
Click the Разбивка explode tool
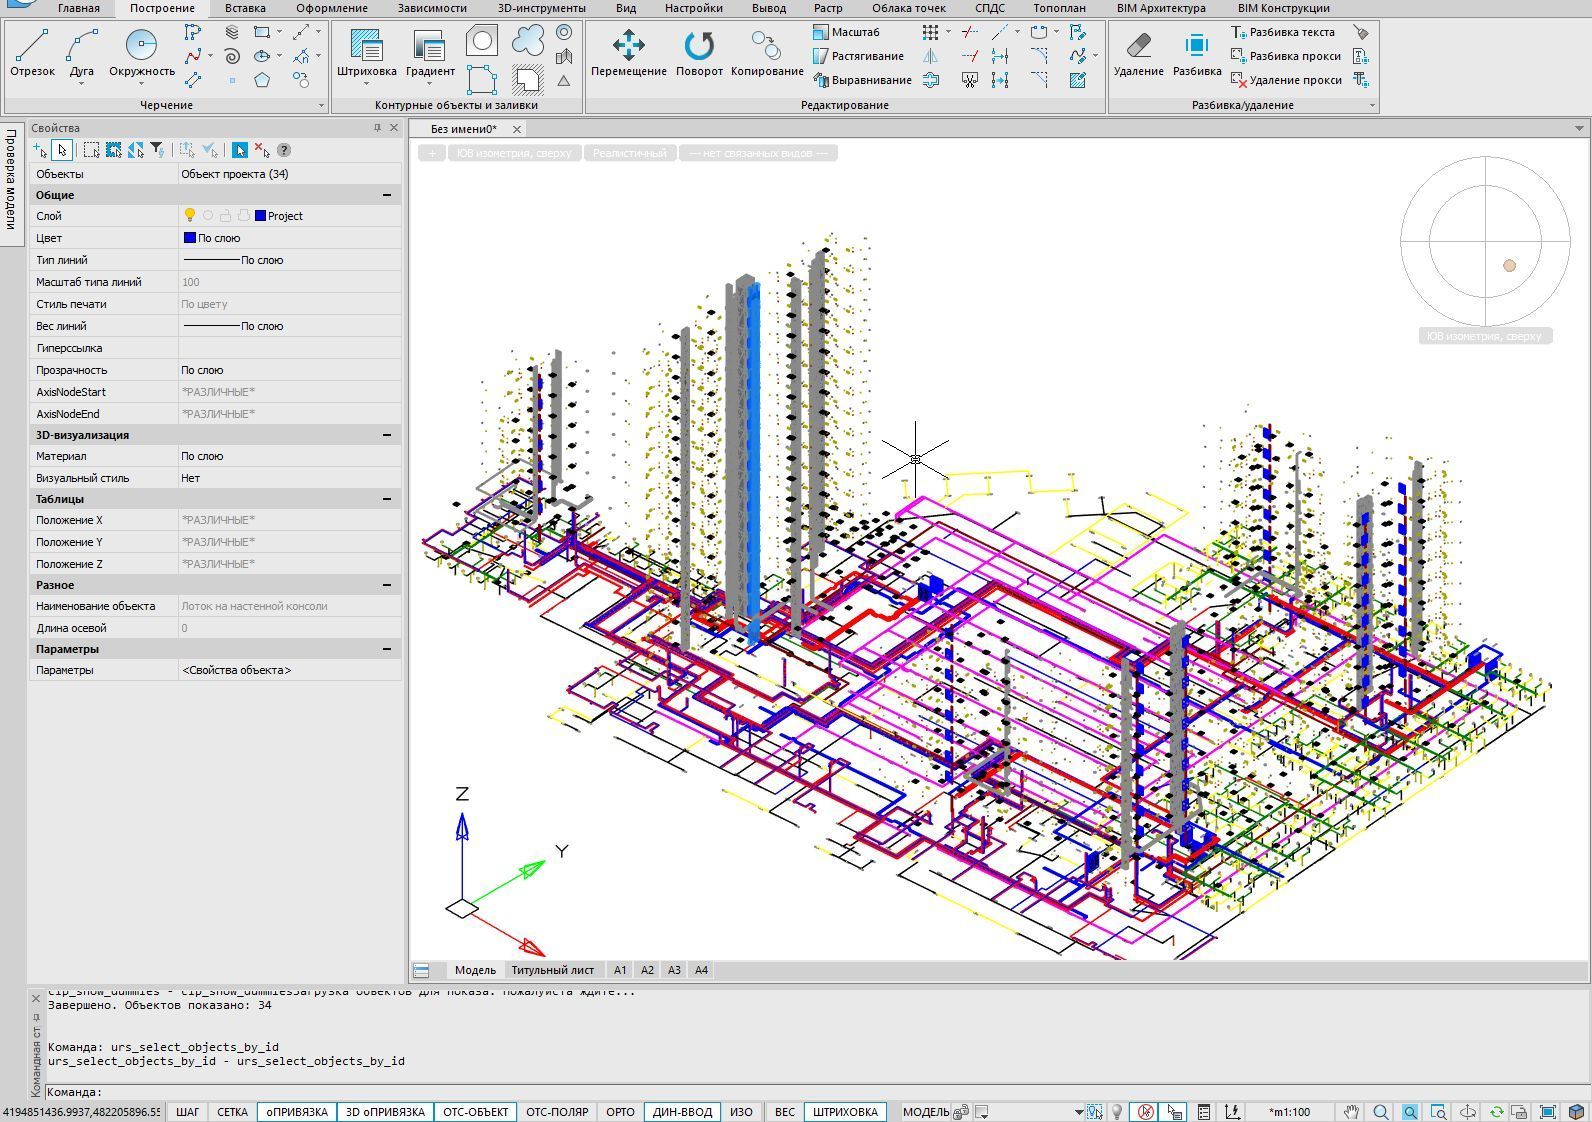point(1197,52)
